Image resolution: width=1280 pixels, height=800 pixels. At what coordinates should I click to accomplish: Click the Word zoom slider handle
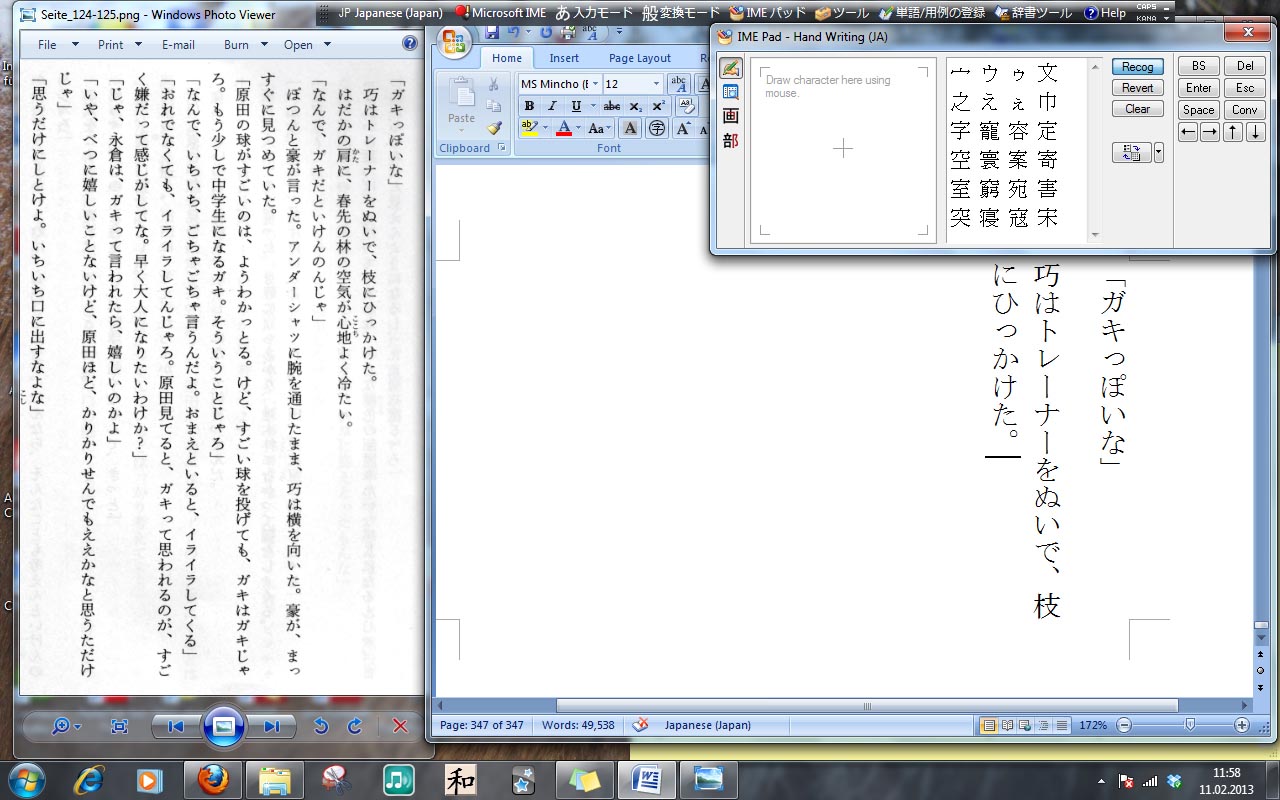1189,725
